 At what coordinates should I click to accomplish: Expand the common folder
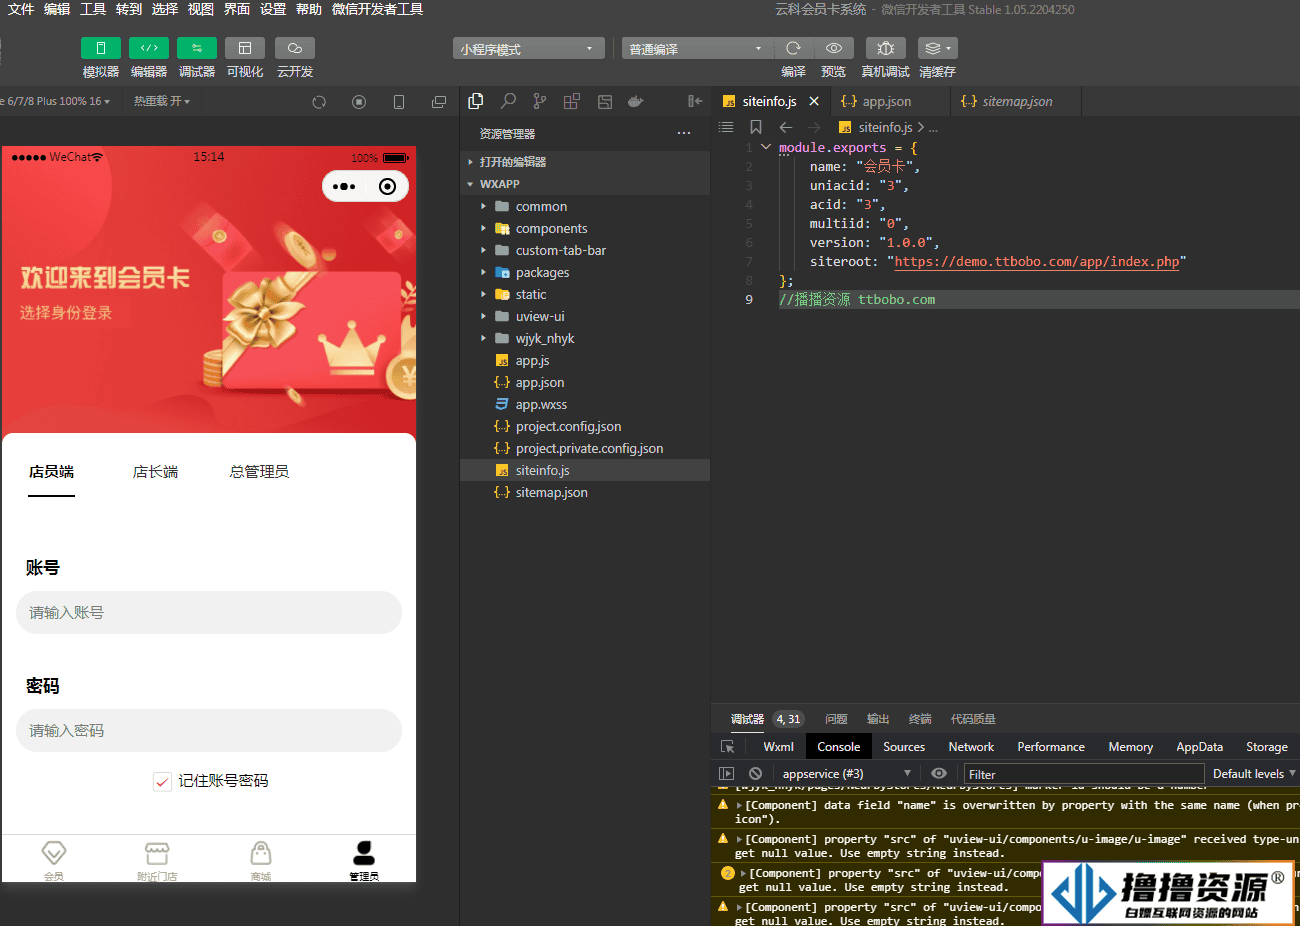tap(585, 206)
